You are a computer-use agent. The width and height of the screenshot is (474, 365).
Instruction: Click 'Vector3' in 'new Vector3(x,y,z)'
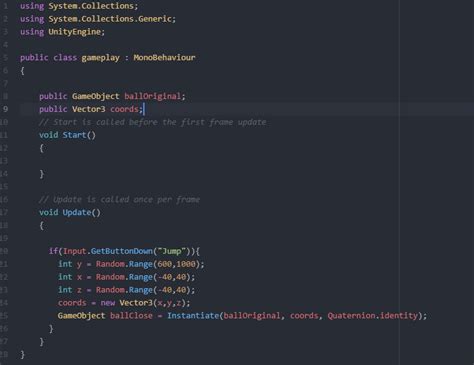tap(136, 303)
